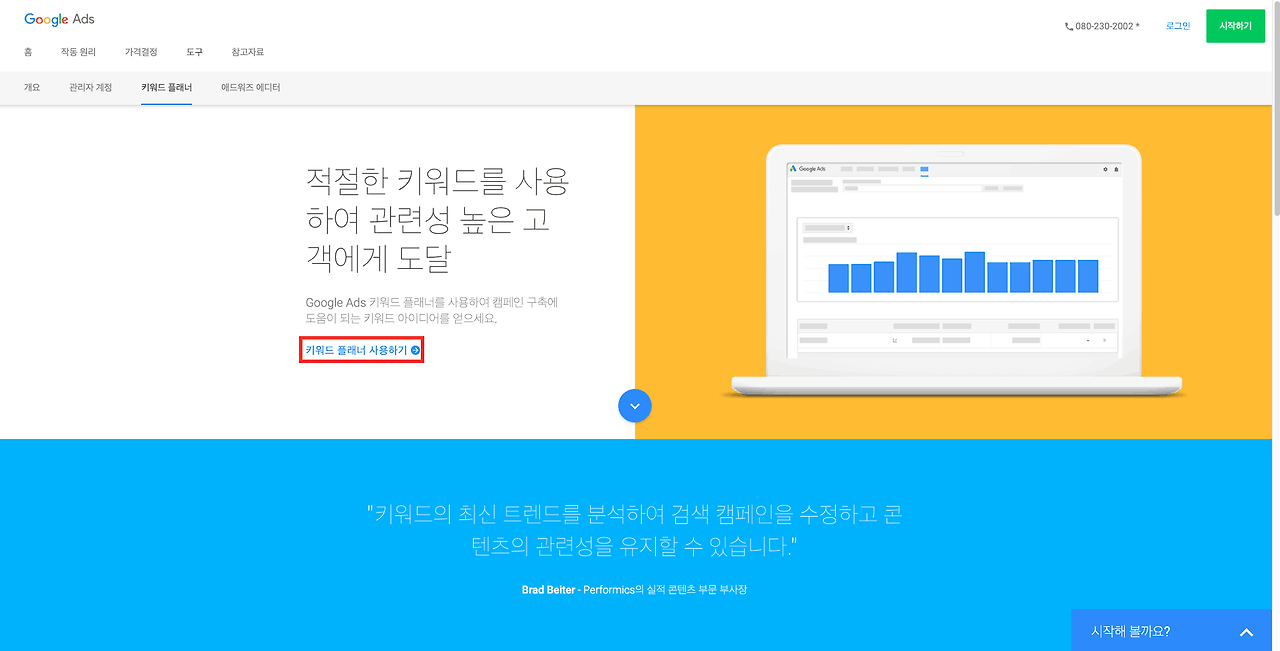The height and width of the screenshot is (651, 1280).
Task: Switch to the 개요 tab
Action: (31, 87)
